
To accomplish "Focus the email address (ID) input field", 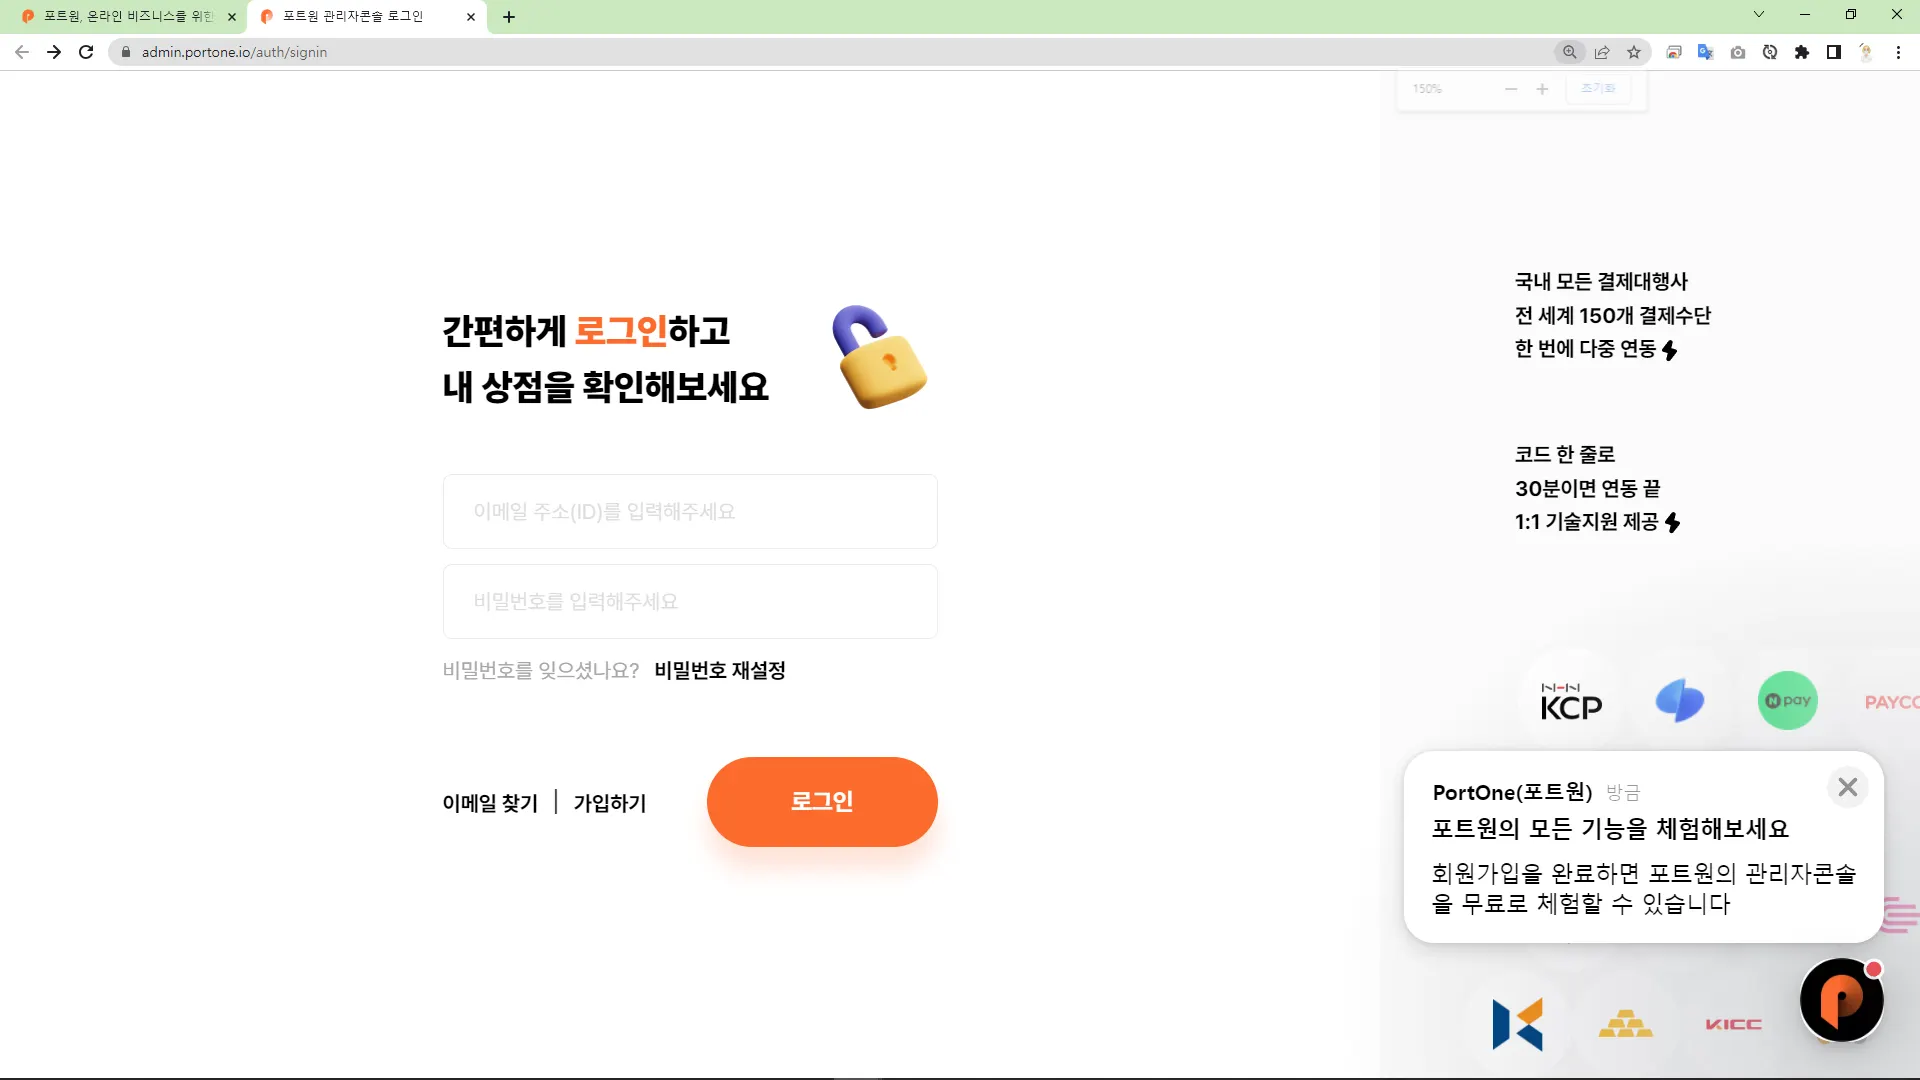I will point(690,512).
